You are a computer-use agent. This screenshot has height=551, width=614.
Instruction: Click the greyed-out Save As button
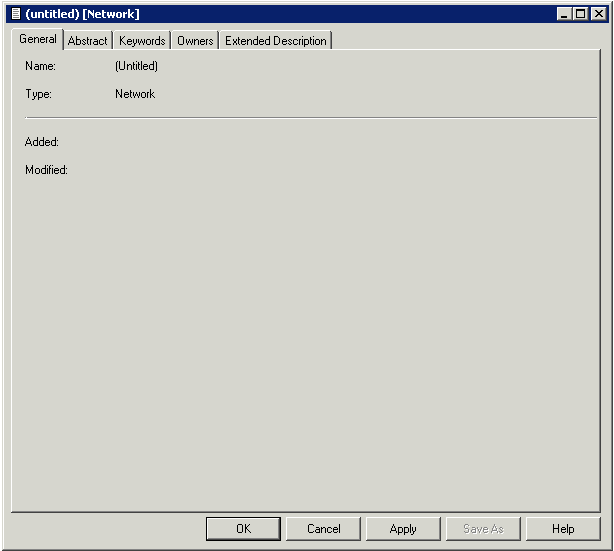pyautogui.click(x=483, y=529)
